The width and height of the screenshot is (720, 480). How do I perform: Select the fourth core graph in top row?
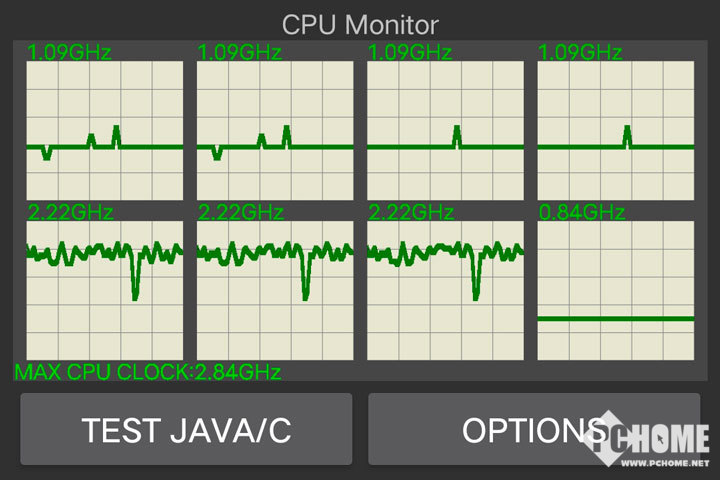[616, 130]
